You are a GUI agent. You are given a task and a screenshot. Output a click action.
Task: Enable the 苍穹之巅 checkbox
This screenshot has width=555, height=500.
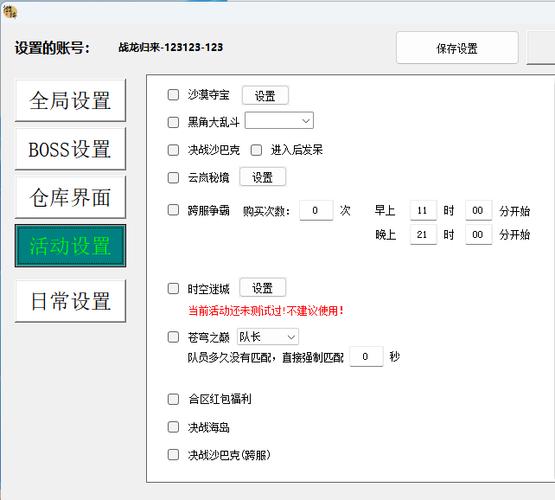[x=173, y=337]
